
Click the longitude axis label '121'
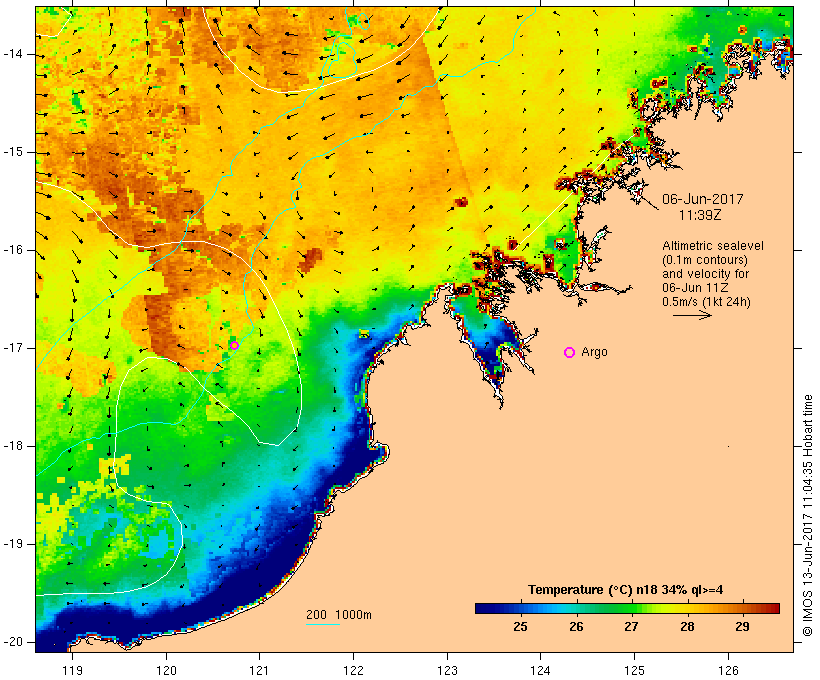pyautogui.click(x=259, y=670)
